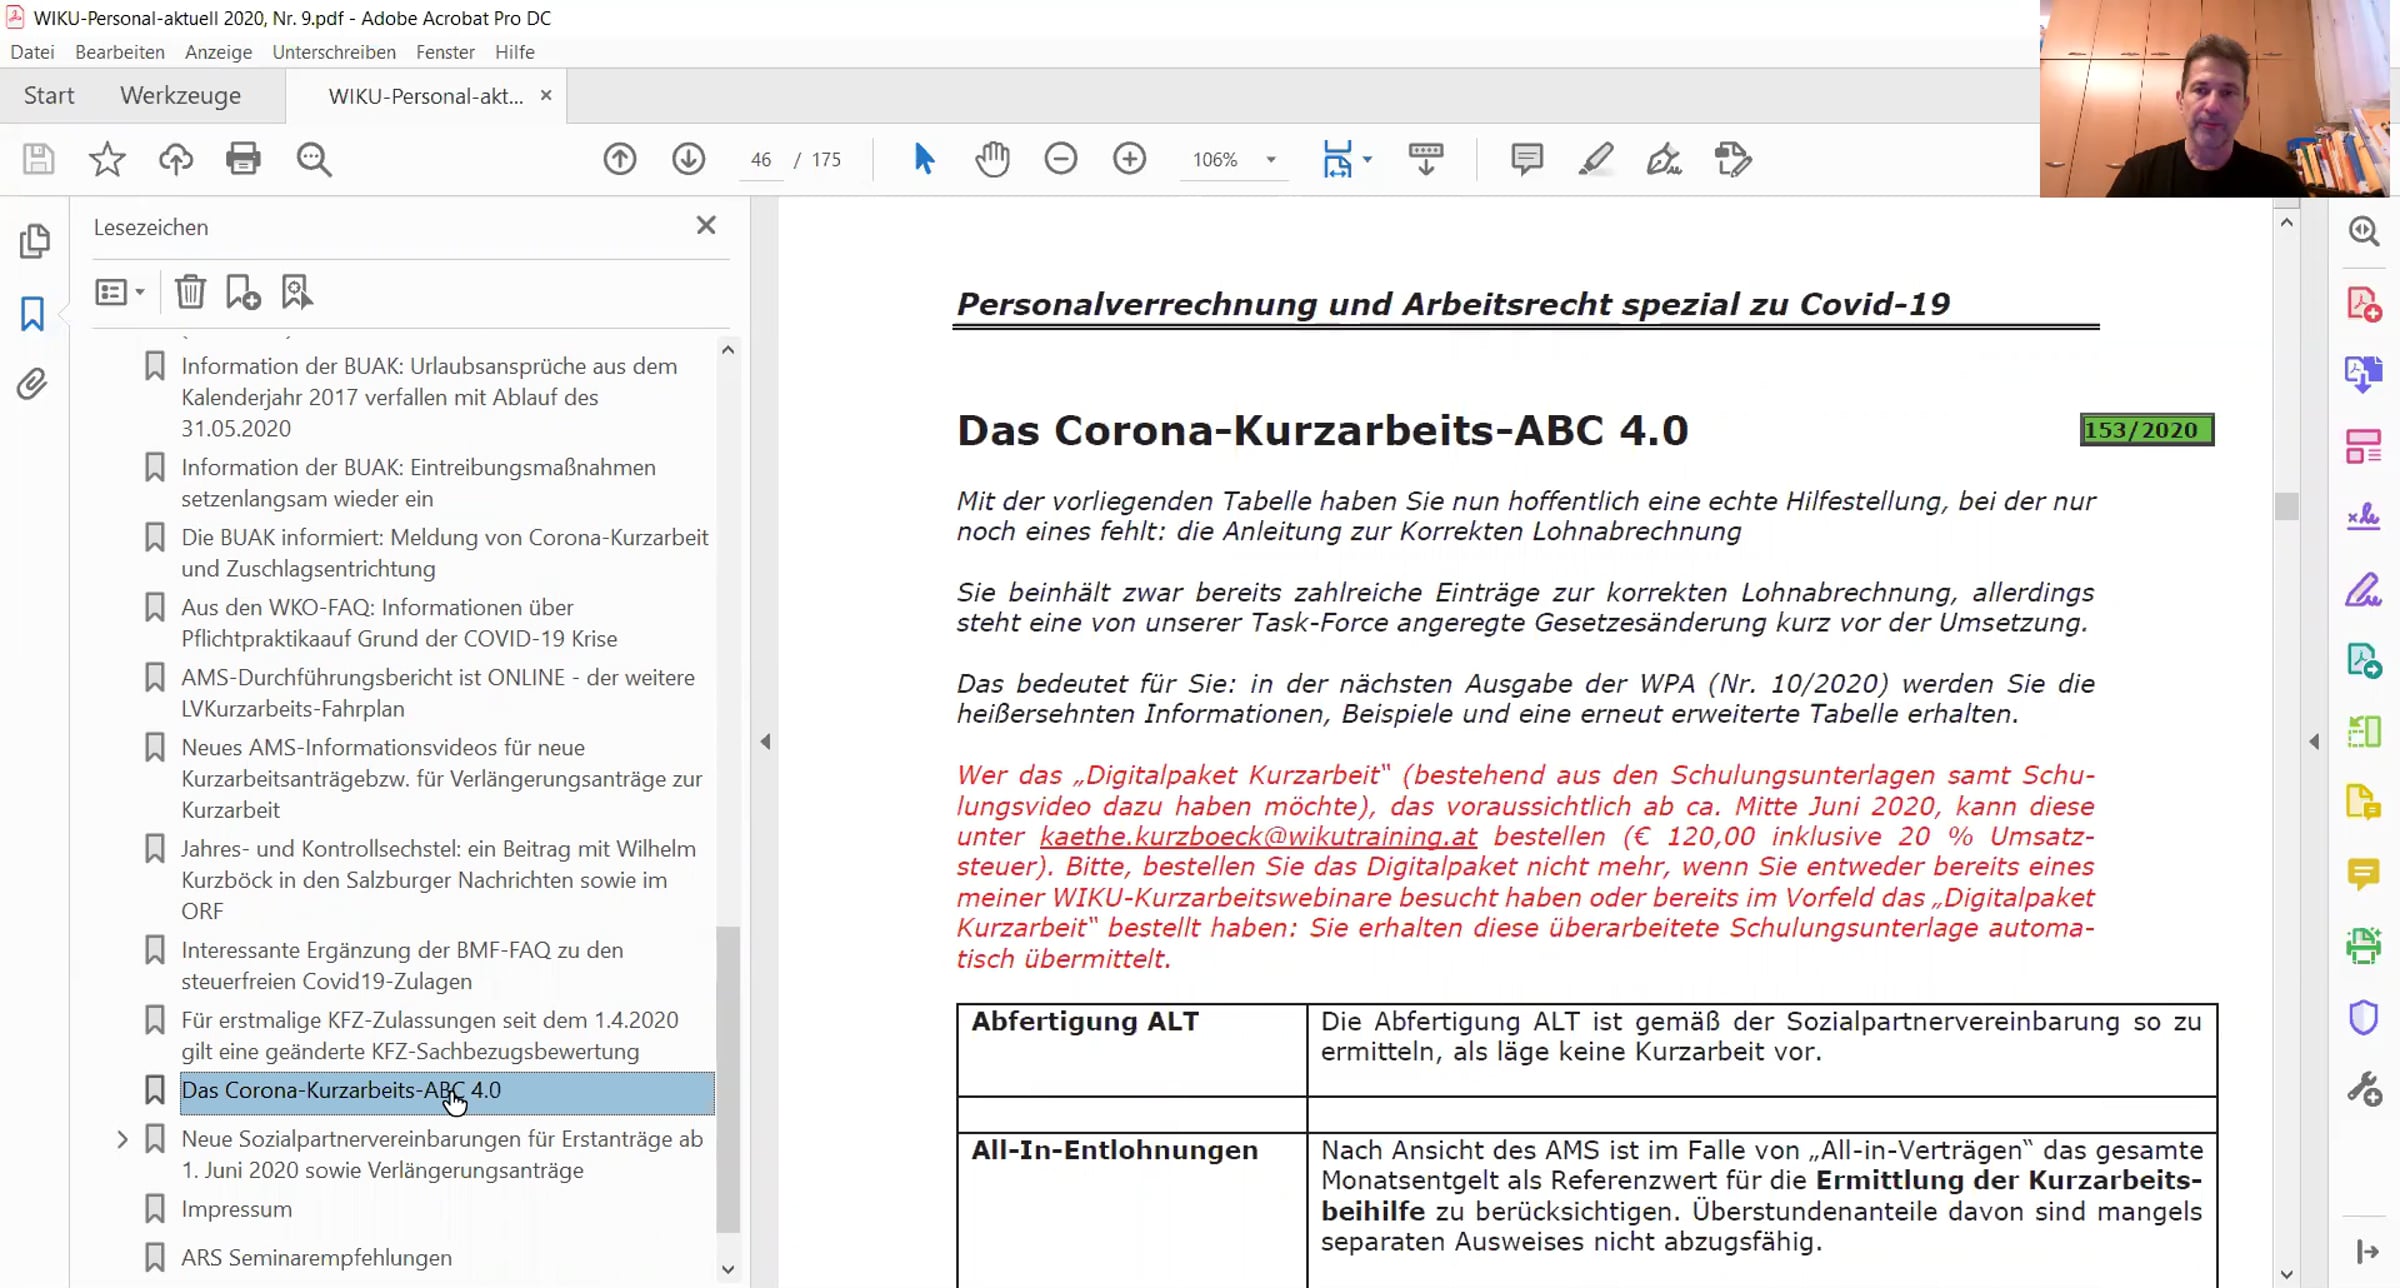2400x1288 pixels.
Task: Click the page number input field
Action: [761, 159]
